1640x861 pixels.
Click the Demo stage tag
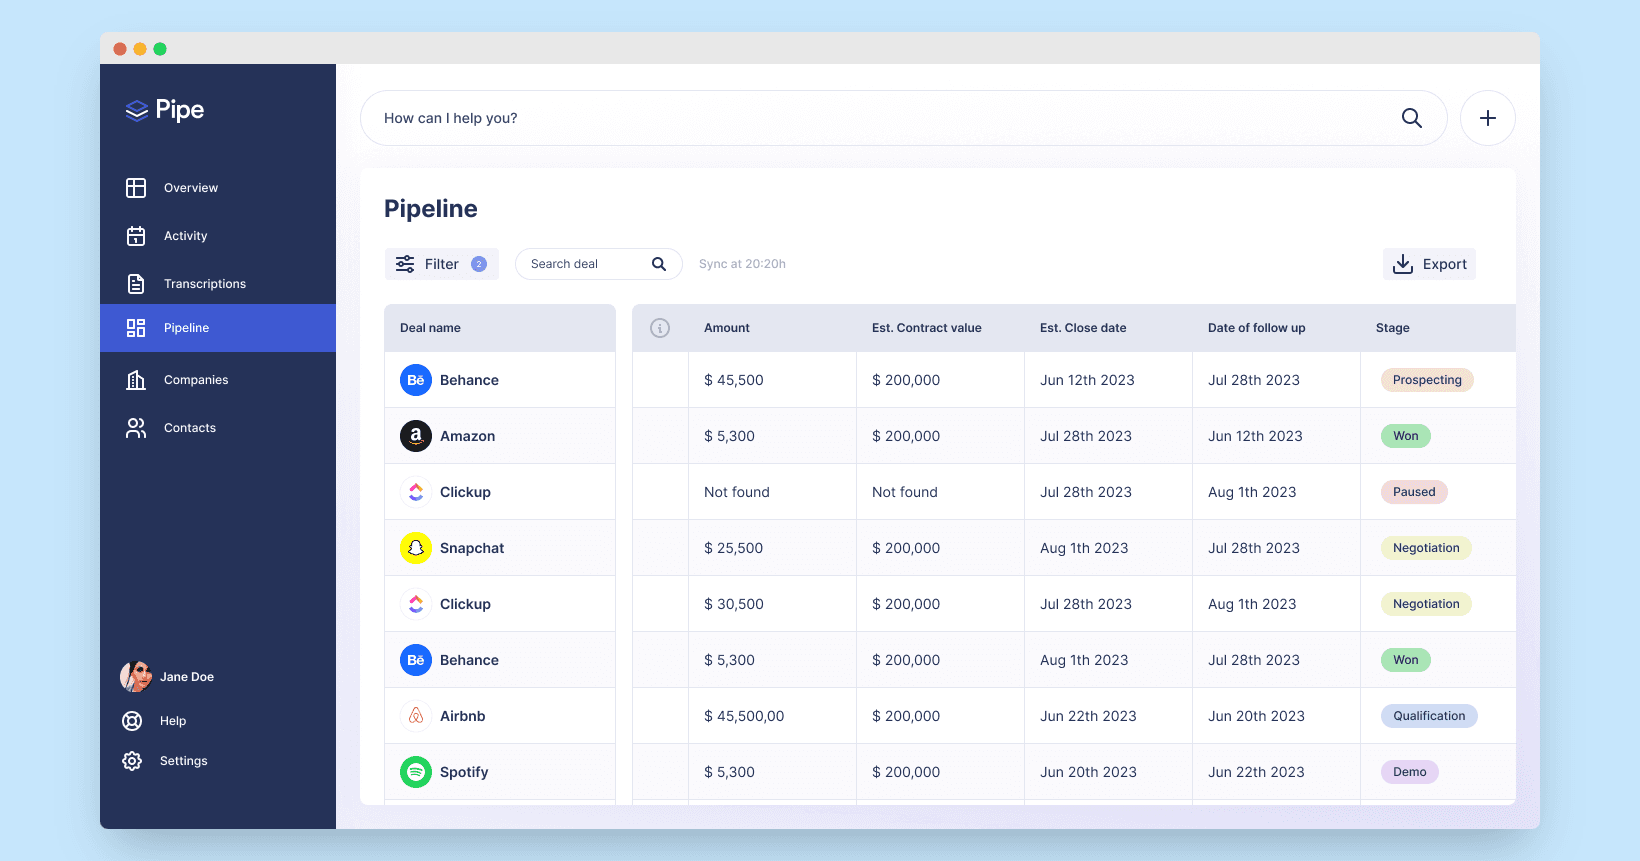click(x=1410, y=772)
